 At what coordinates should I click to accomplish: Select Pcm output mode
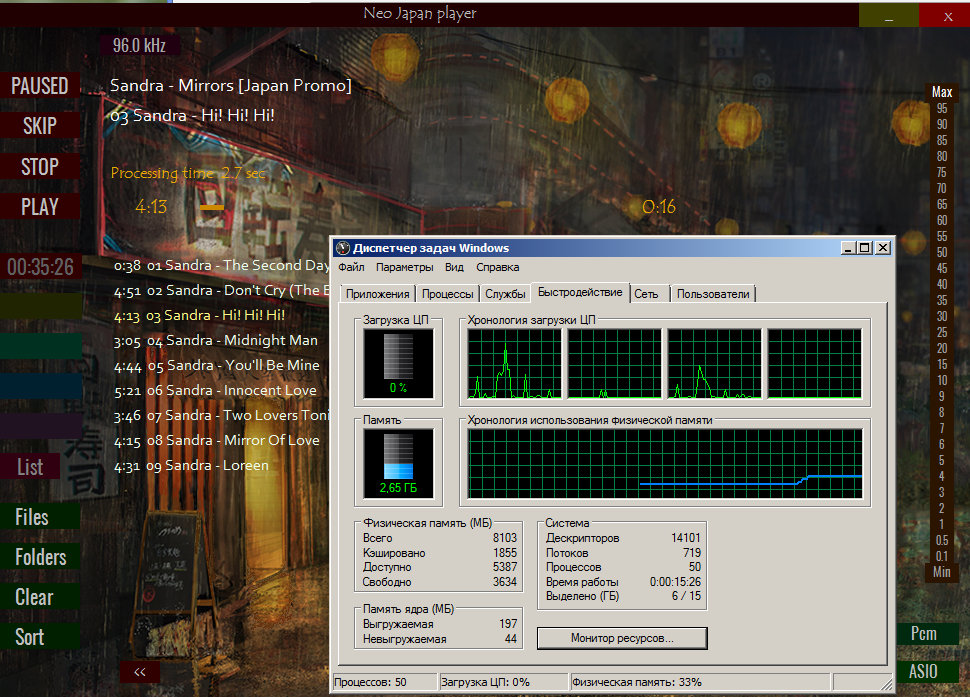click(927, 633)
